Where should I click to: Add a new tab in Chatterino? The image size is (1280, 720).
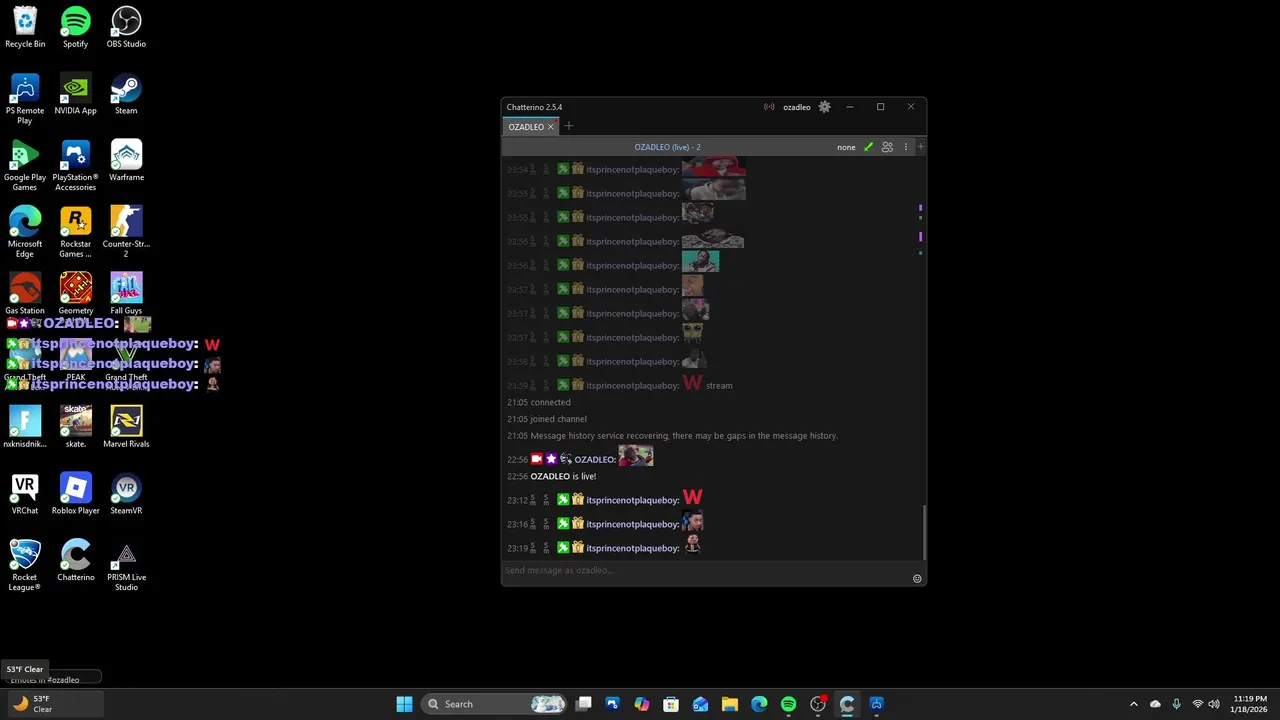(569, 126)
